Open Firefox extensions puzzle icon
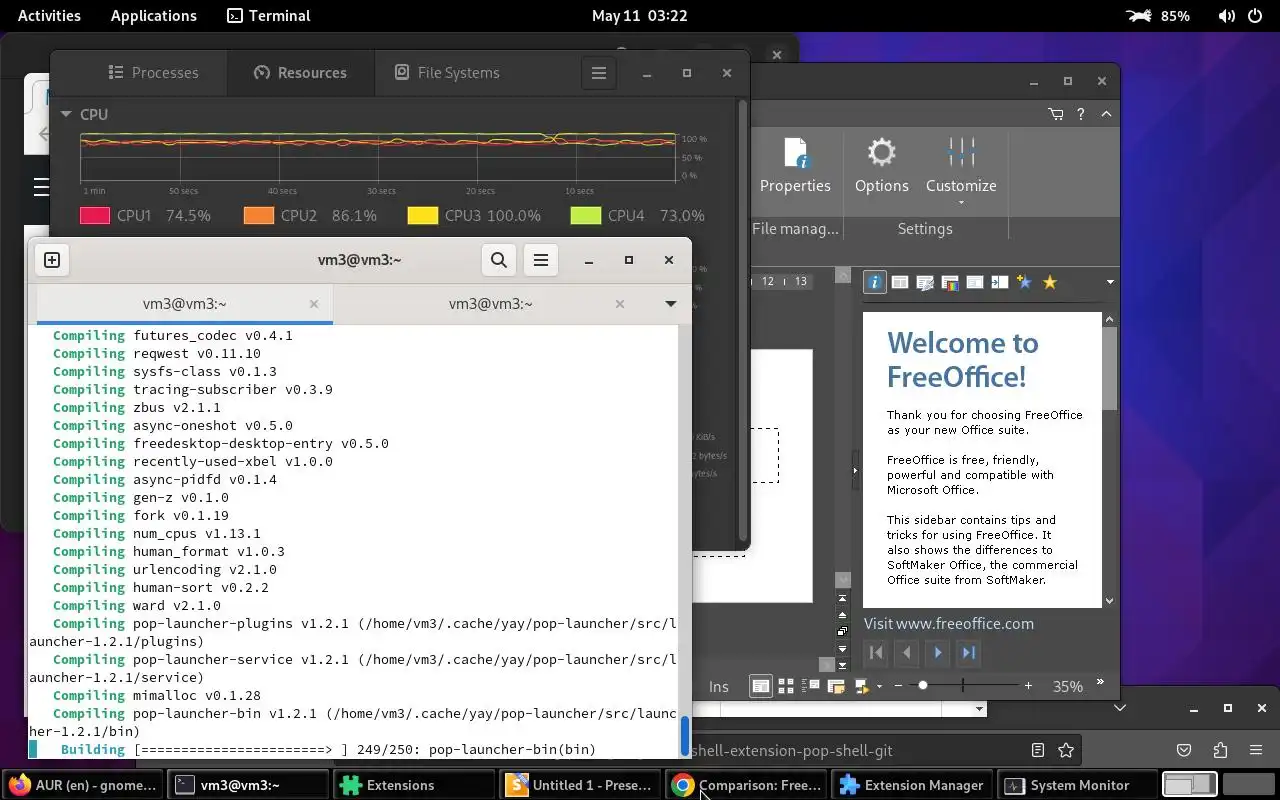The width and height of the screenshot is (1280, 800). pyautogui.click(x=1220, y=750)
